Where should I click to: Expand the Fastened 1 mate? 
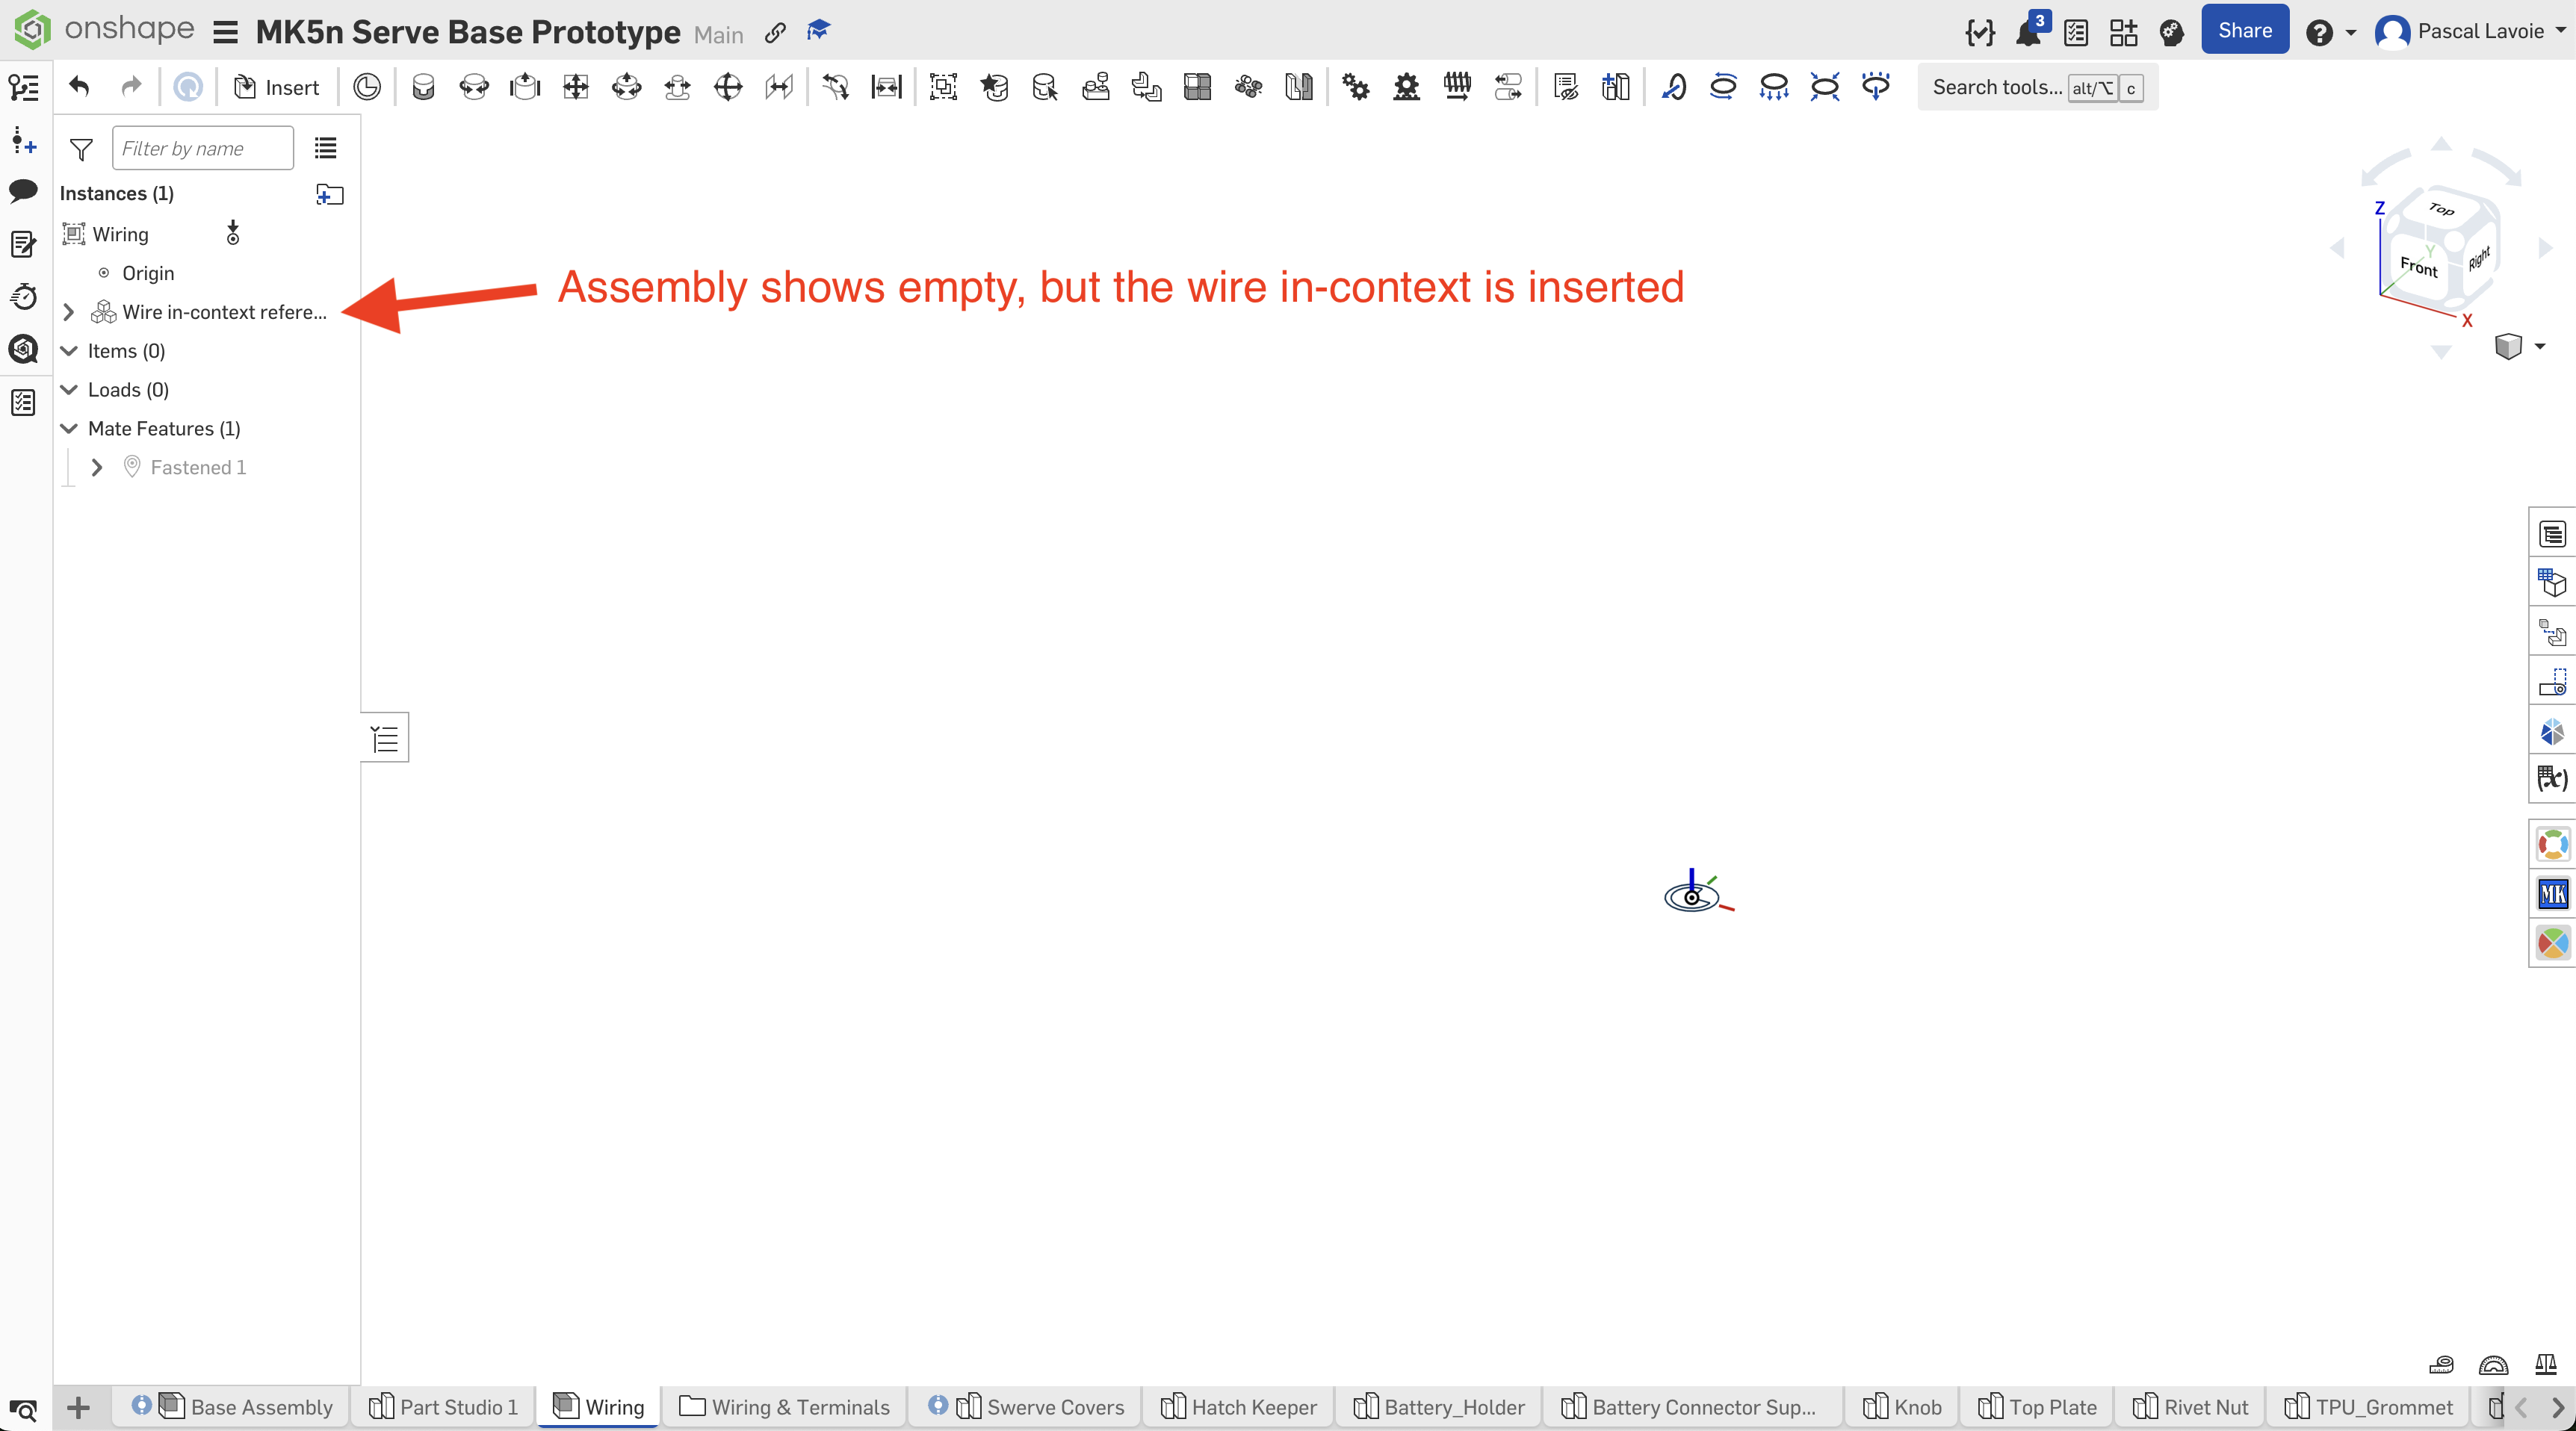pyautogui.click(x=97, y=467)
